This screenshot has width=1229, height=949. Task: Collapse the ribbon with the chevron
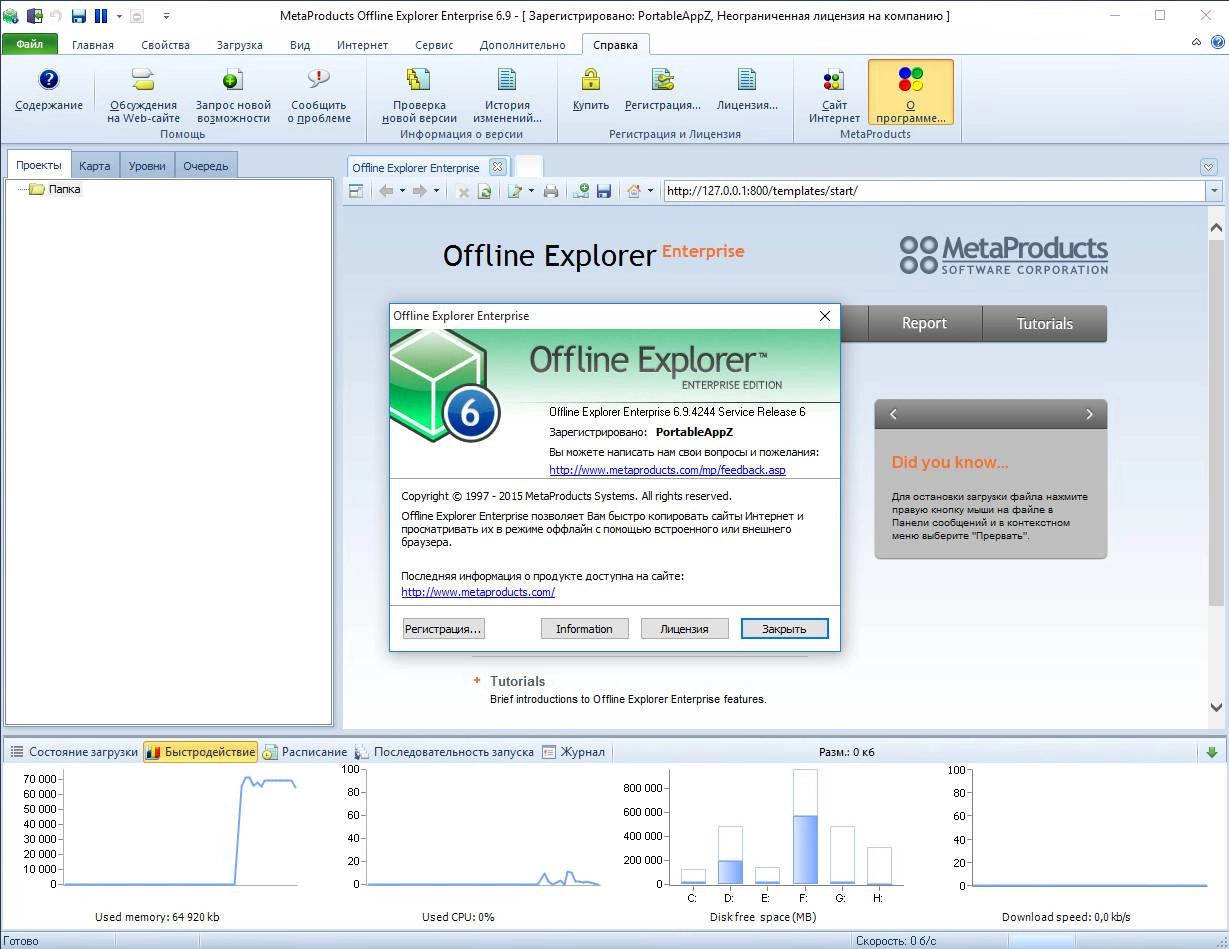pyautogui.click(x=1197, y=42)
